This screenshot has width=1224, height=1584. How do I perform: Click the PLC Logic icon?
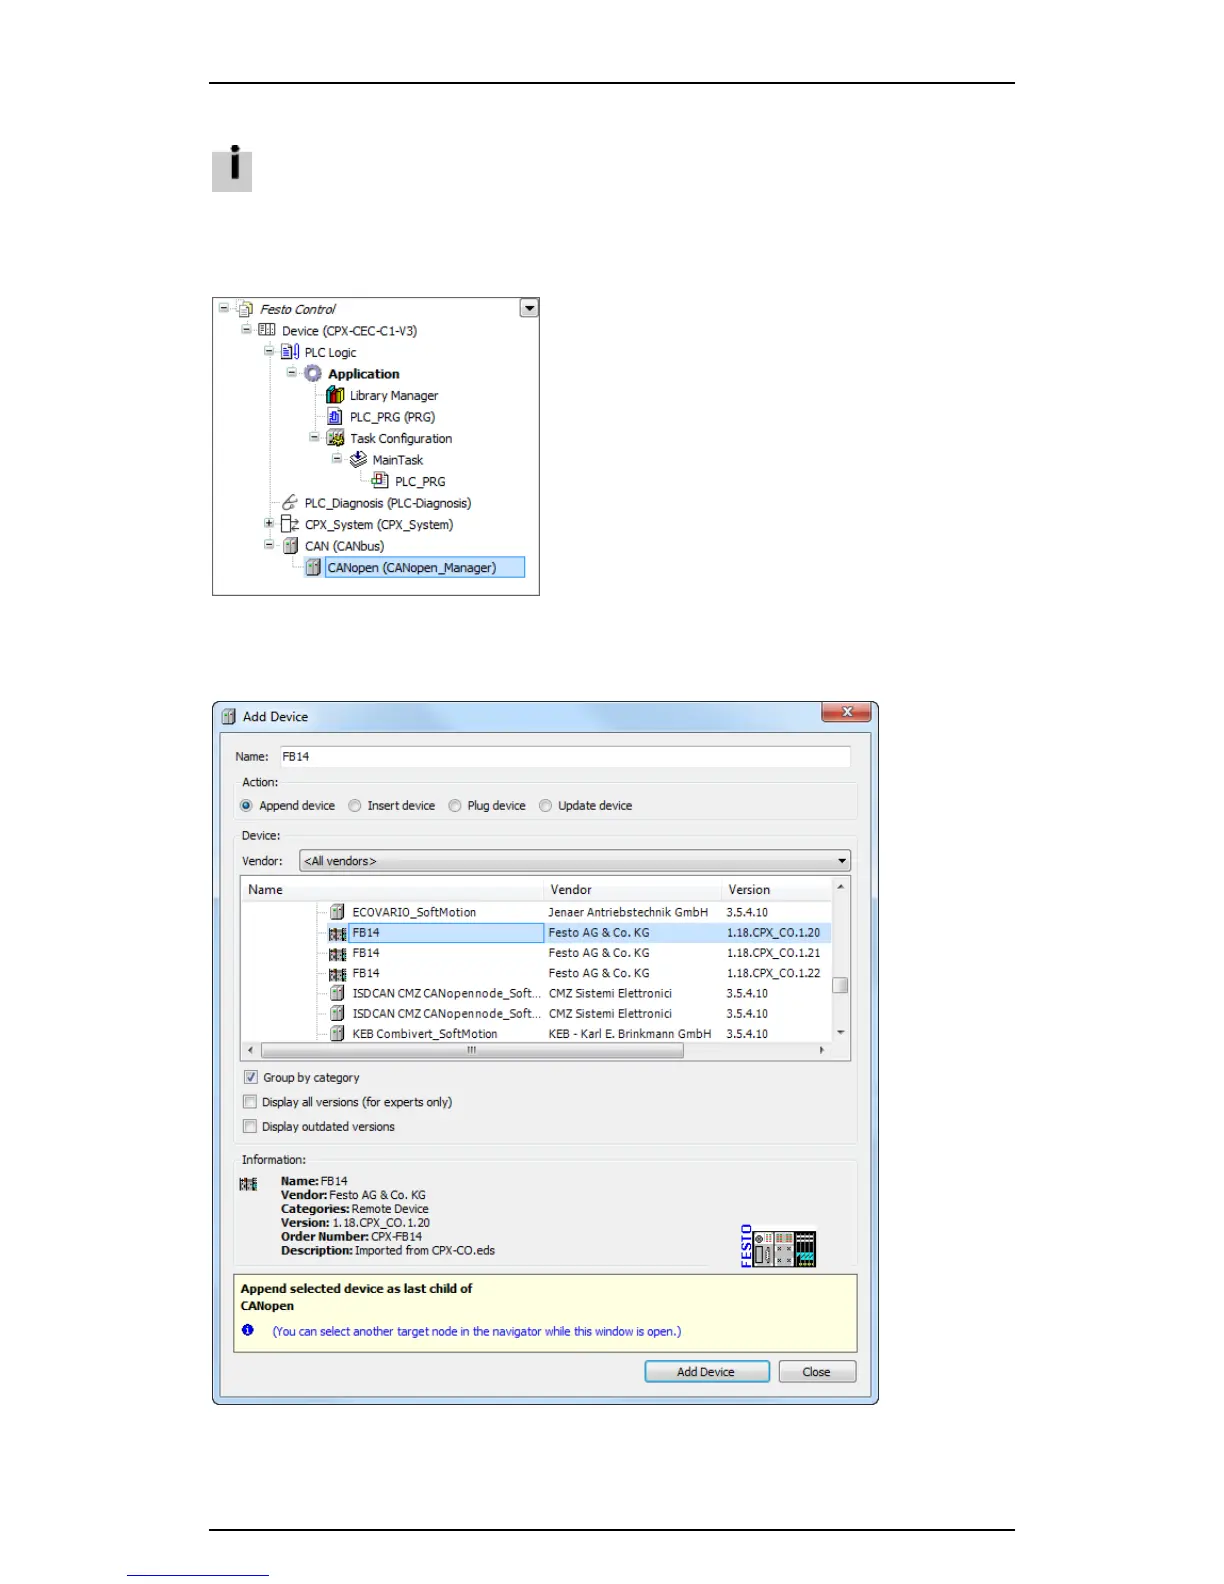(290, 352)
